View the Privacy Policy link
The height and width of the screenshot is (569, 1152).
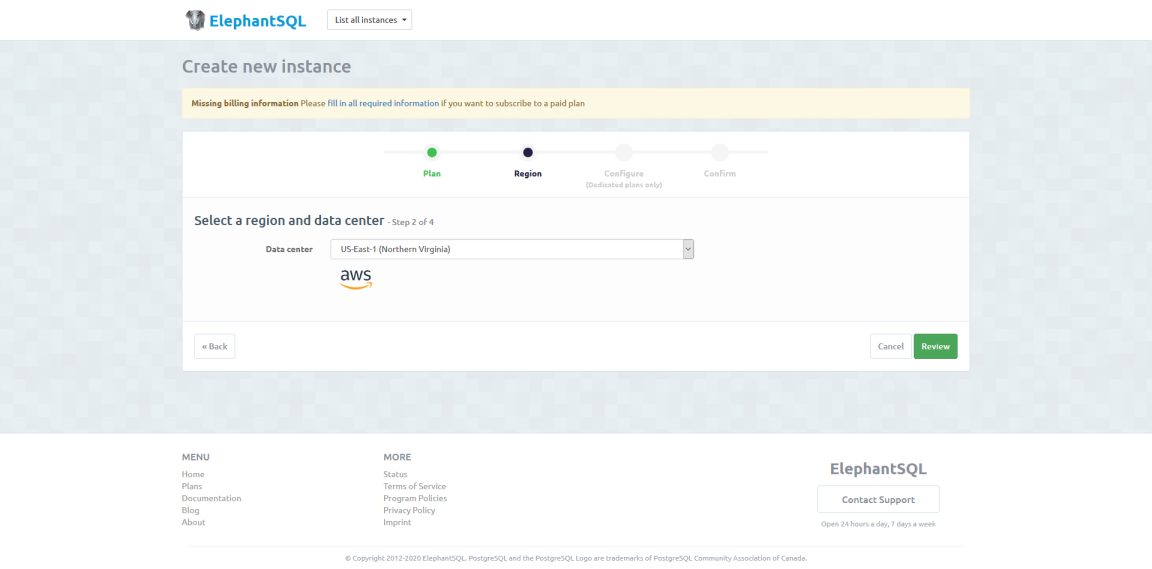(x=409, y=510)
